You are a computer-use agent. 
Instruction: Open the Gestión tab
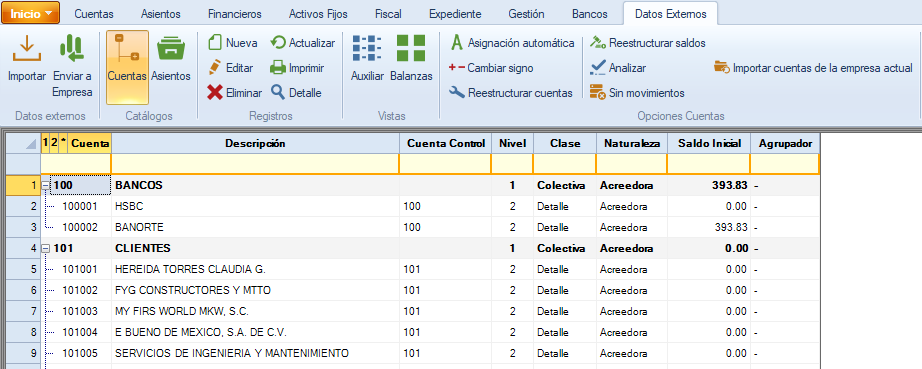pyautogui.click(x=526, y=14)
